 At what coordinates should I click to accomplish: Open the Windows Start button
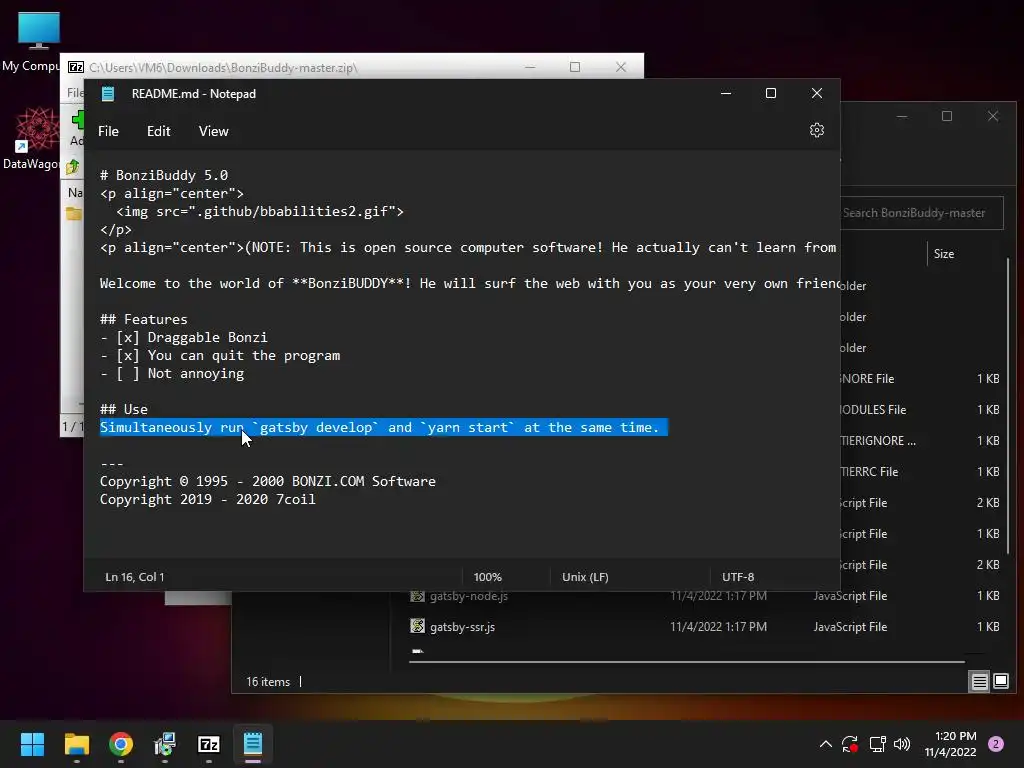click(x=32, y=744)
